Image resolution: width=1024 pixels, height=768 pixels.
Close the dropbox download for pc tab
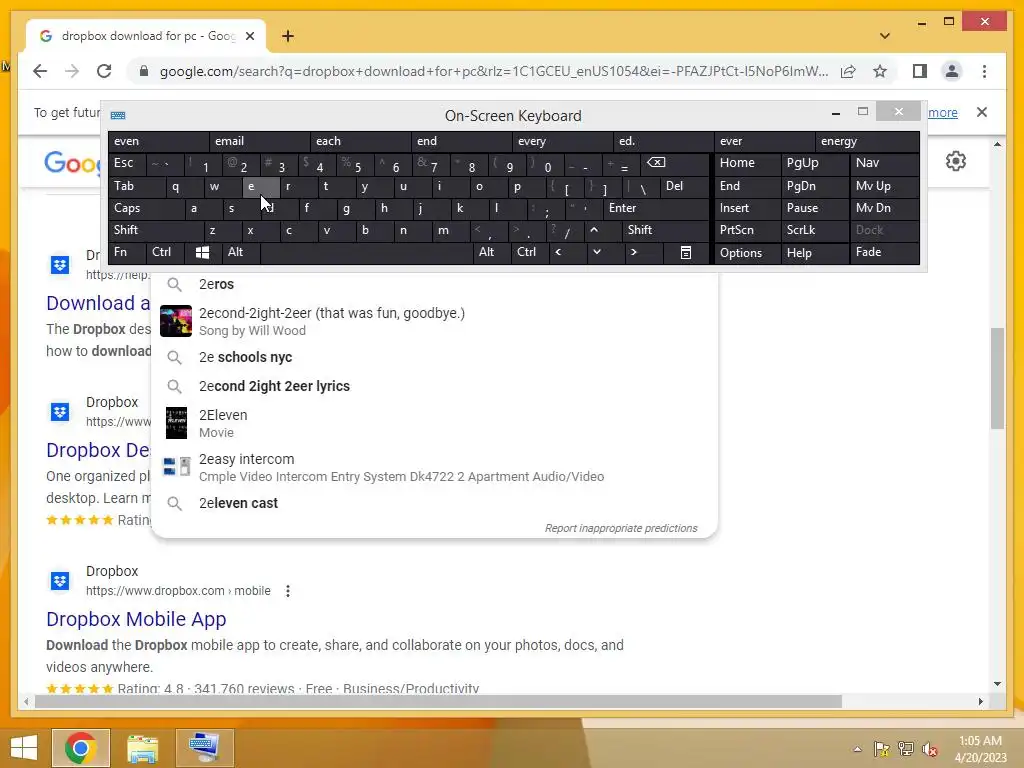click(249, 36)
